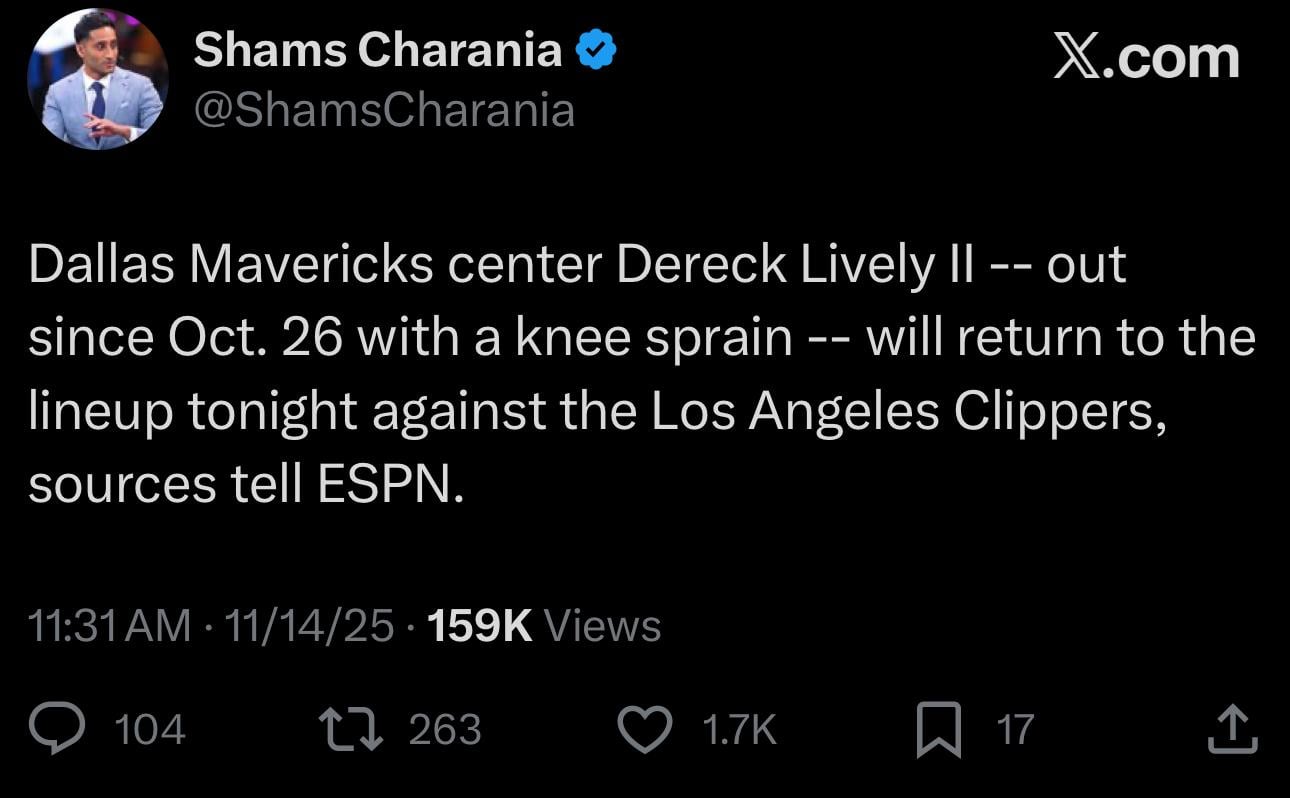View the 159K Views analytics
Viewport: 1290px width, 798px height.
544,627
